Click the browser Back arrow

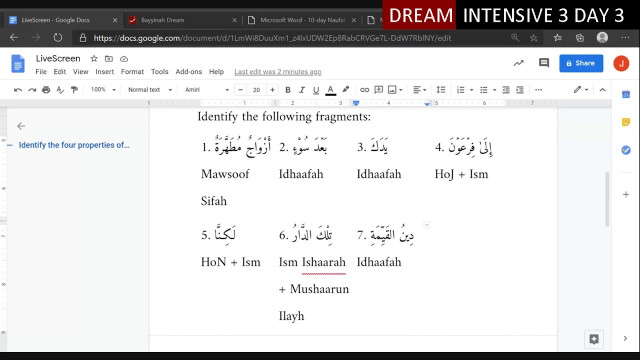pyautogui.click(x=14, y=38)
